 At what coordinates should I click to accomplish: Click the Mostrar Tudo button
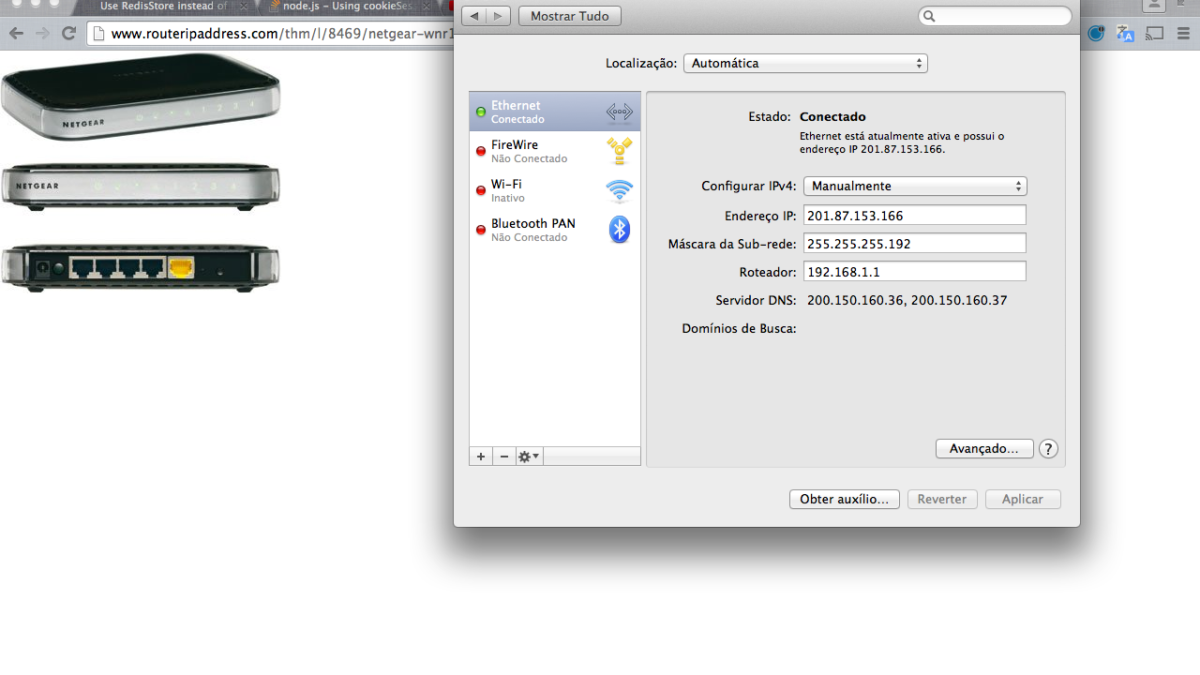pos(570,16)
